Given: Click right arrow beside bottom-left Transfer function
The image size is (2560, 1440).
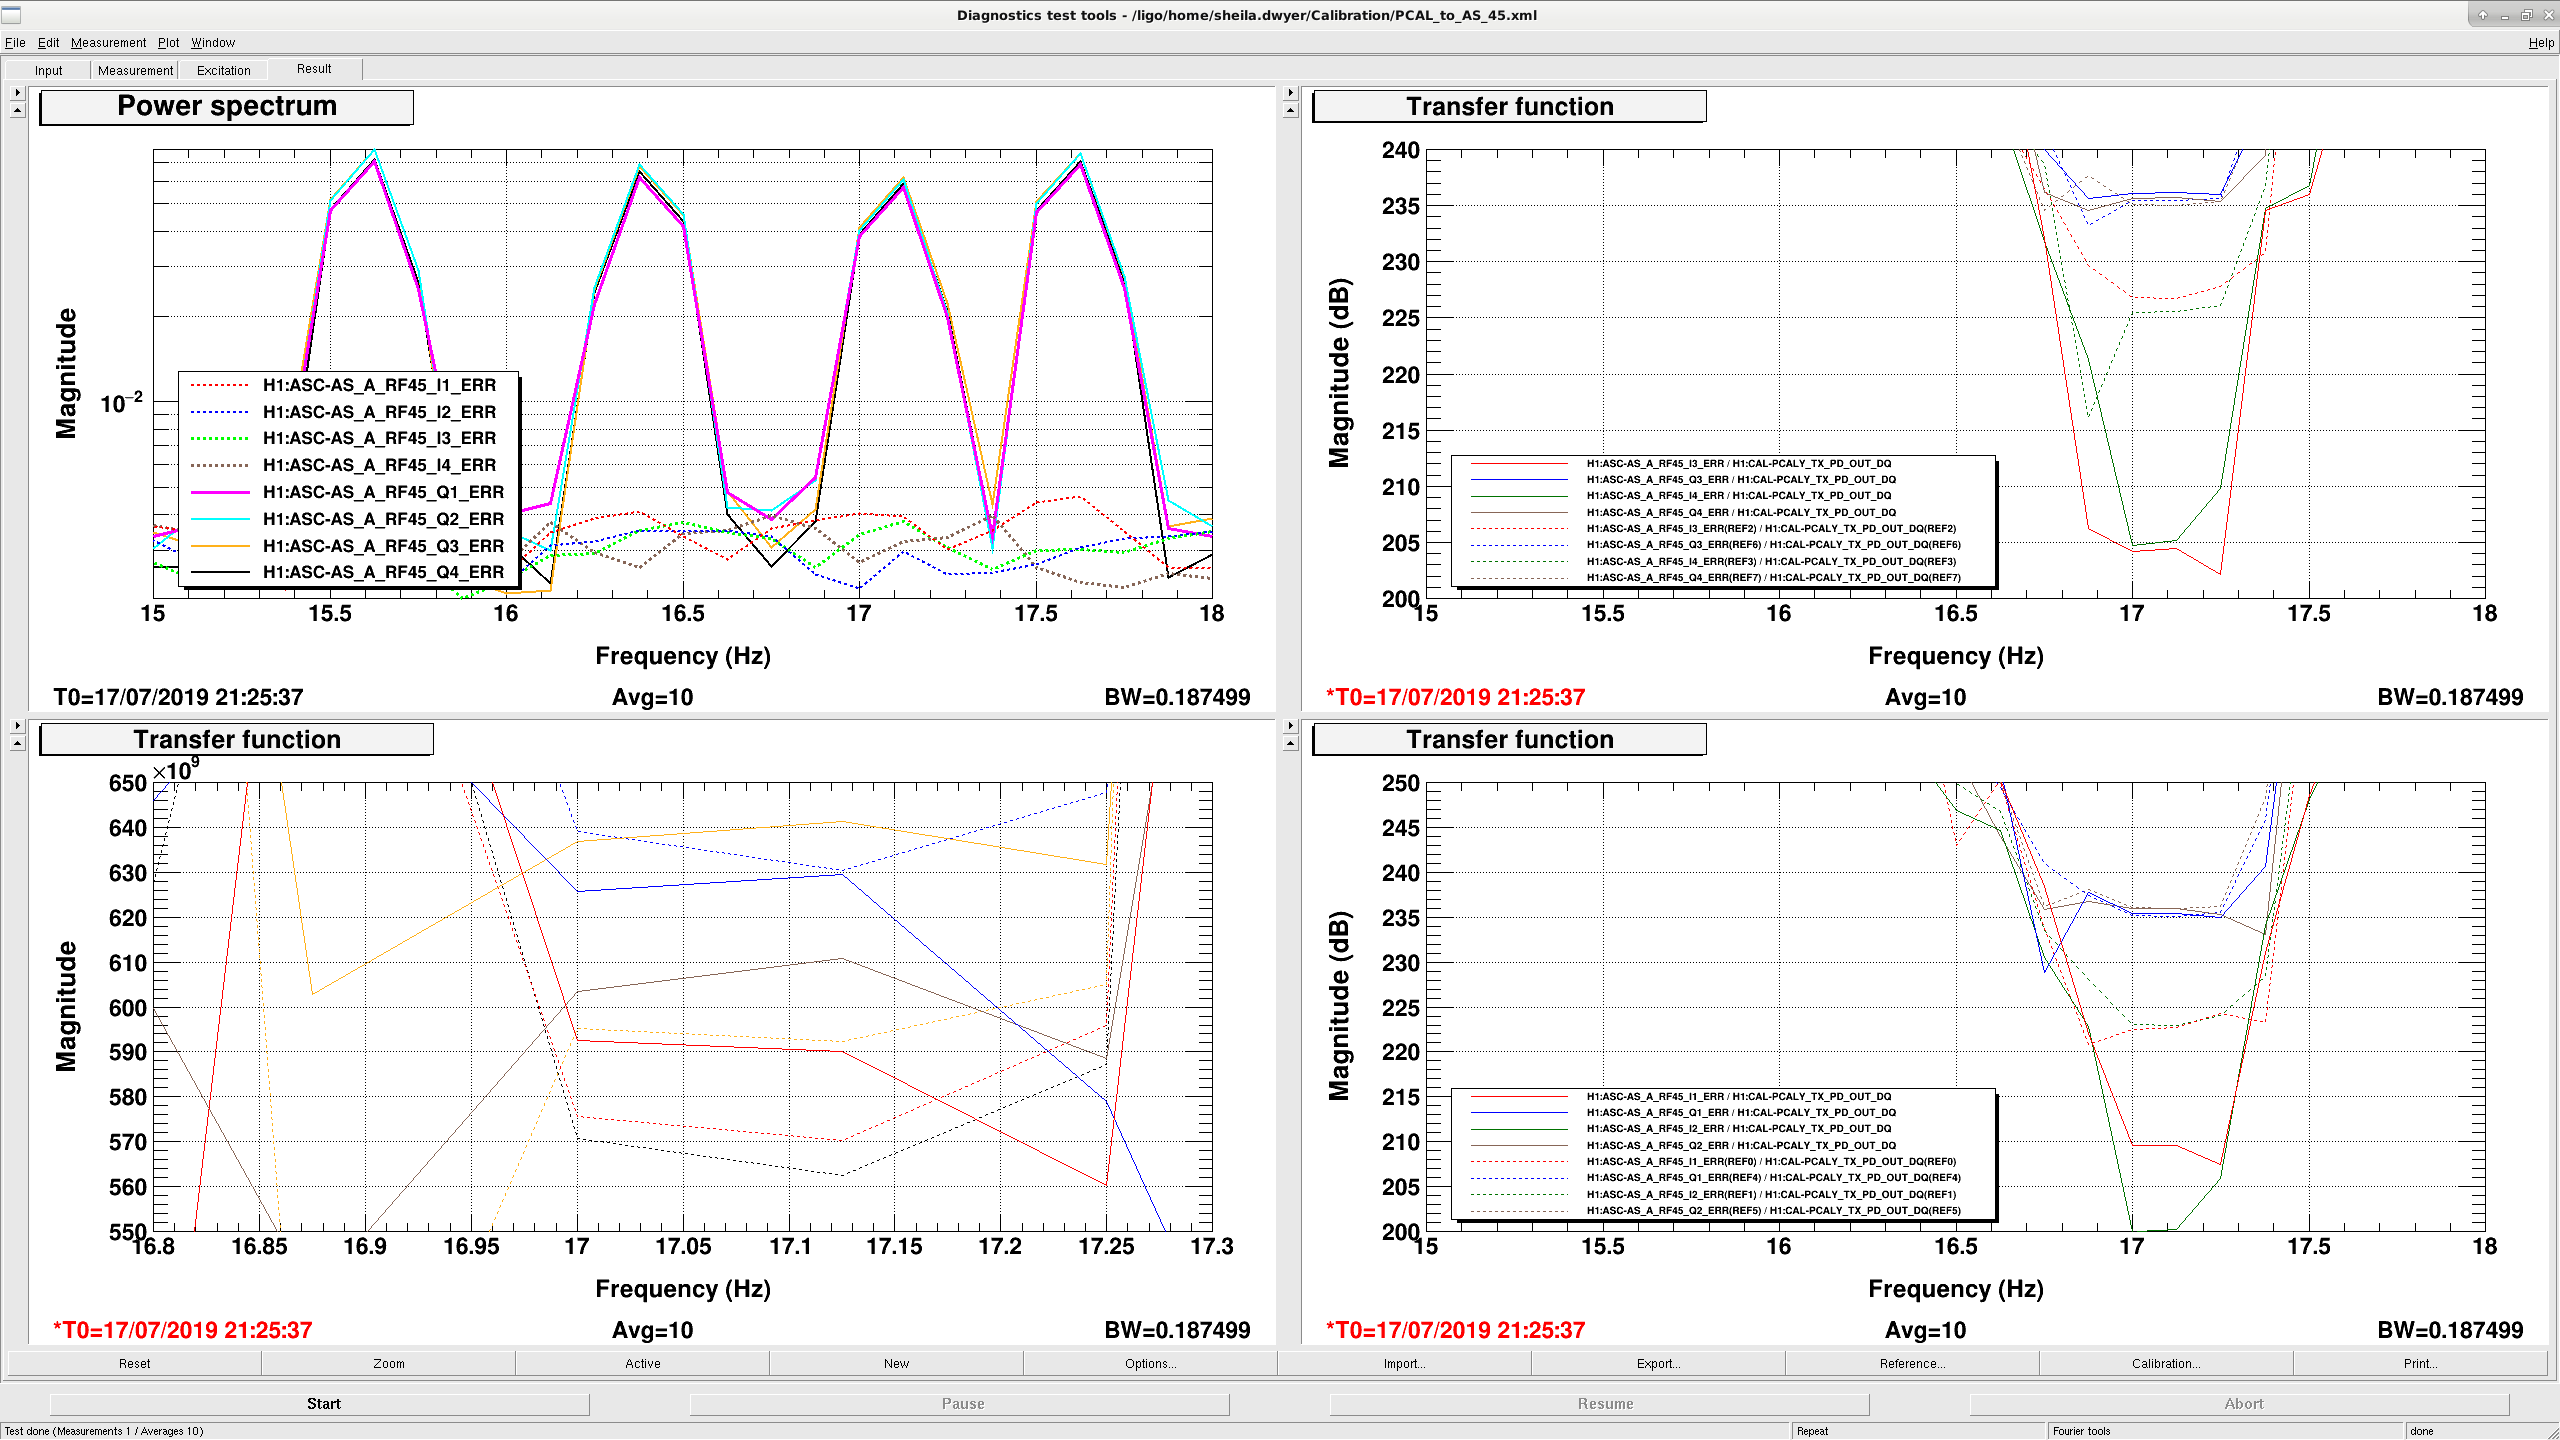Looking at the screenshot, I should [17, 726].
